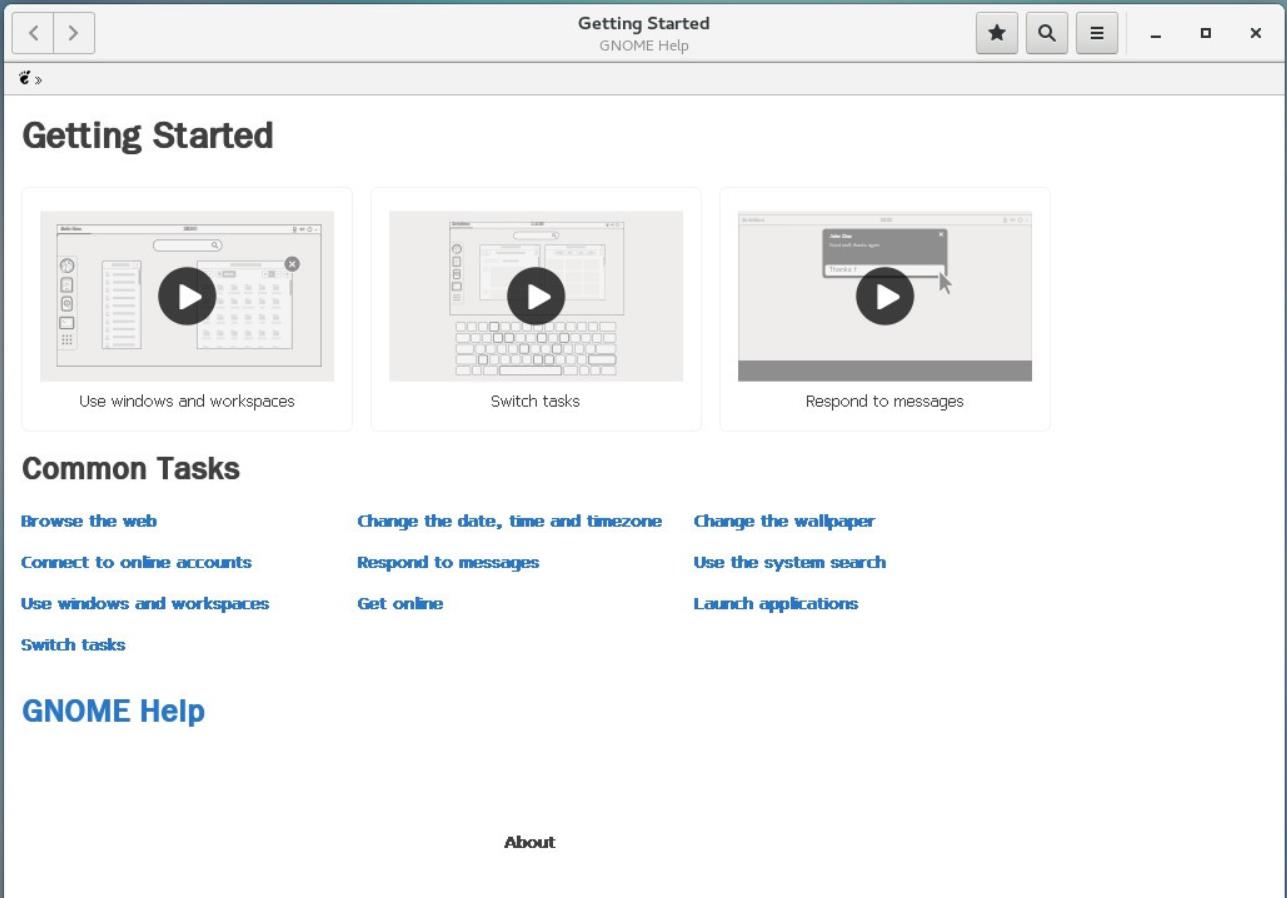Open Connect to online accounts link
1287x898 pixels.
(x=136, y=562)
